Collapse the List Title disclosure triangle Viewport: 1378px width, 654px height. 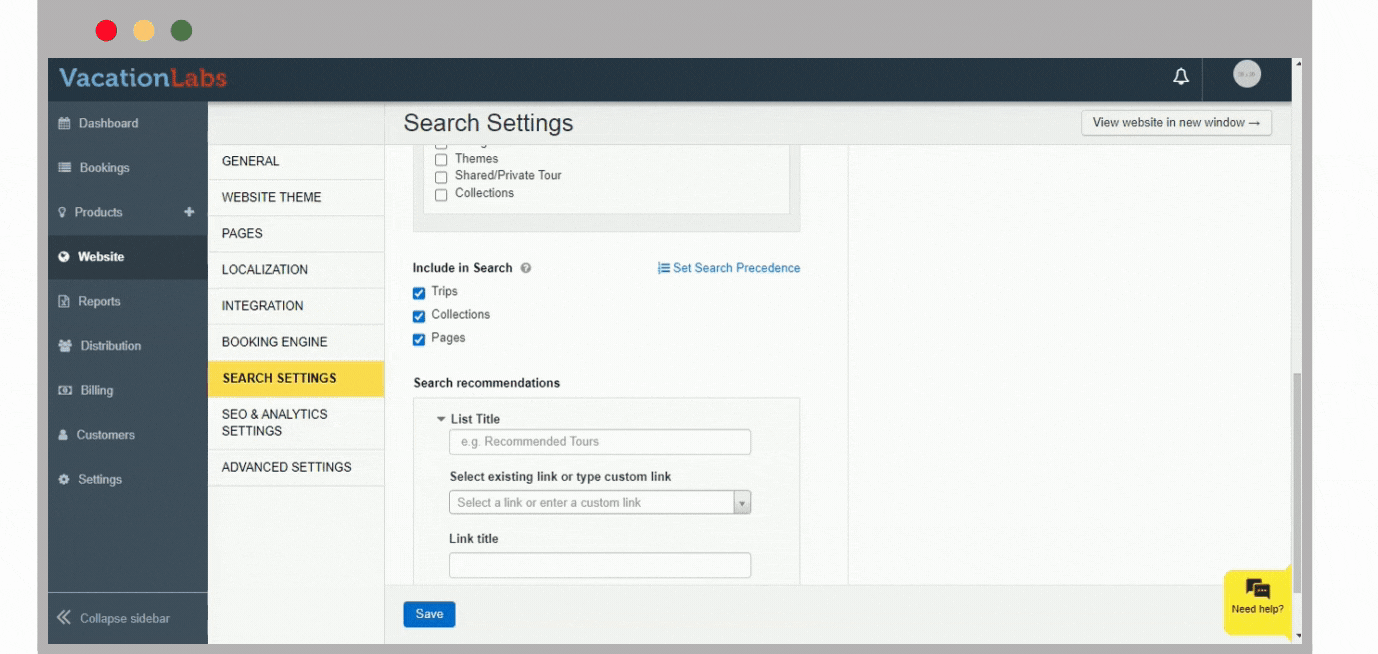pos(441,419)
